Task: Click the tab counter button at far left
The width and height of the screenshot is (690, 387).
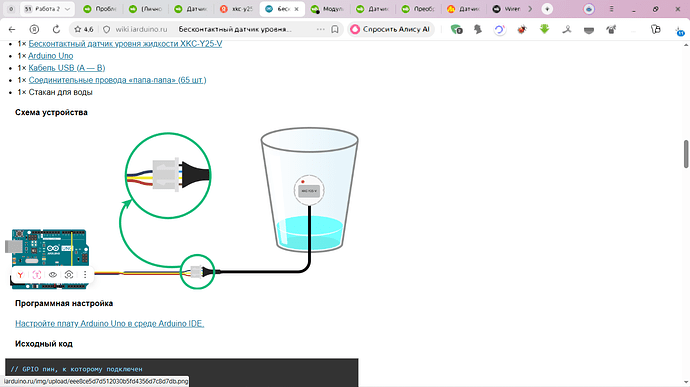Action: pos(11,9)
